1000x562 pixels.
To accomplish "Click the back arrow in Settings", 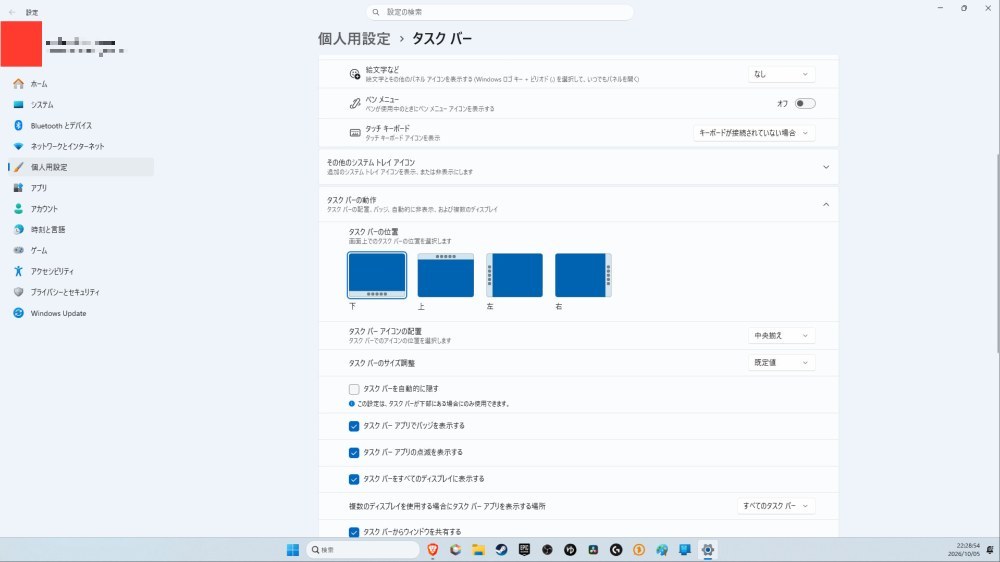I will point(12,12).
